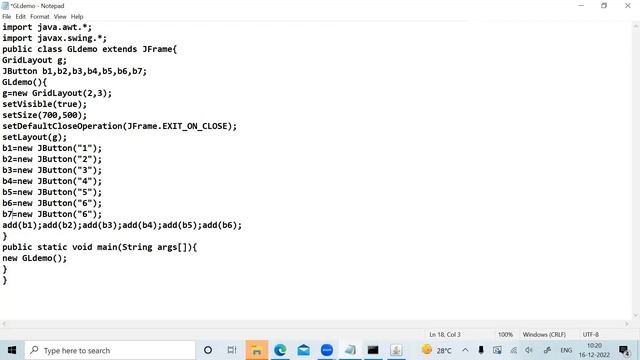
Task: Close the Notepad window
Action: point(628,6)
